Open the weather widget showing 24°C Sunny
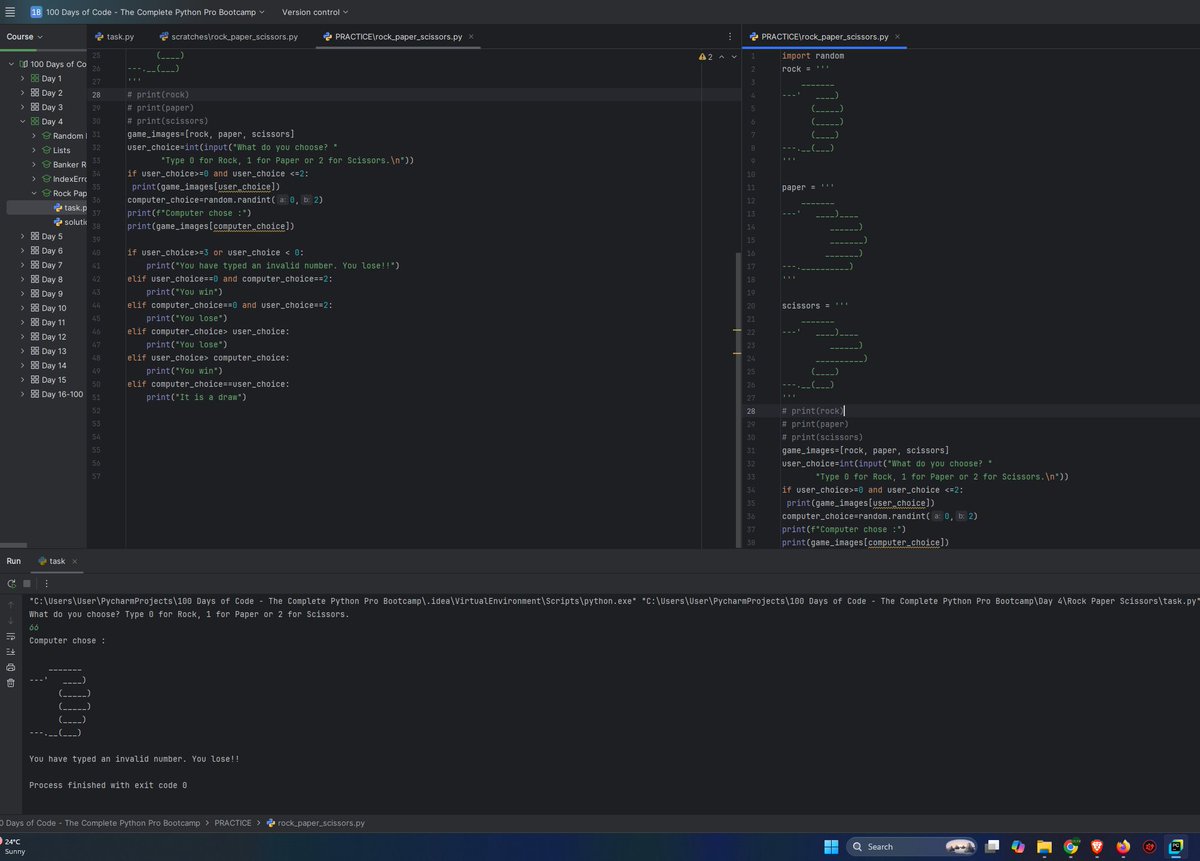The width and height of the screenshot is (1200, 861). [x=12, y=847]
